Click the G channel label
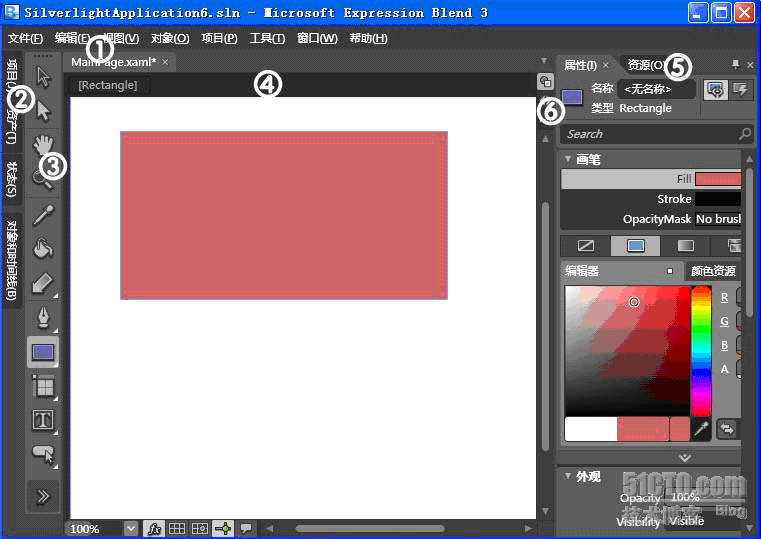The width and height of the screenshot is (761, 539). [724, 321]
